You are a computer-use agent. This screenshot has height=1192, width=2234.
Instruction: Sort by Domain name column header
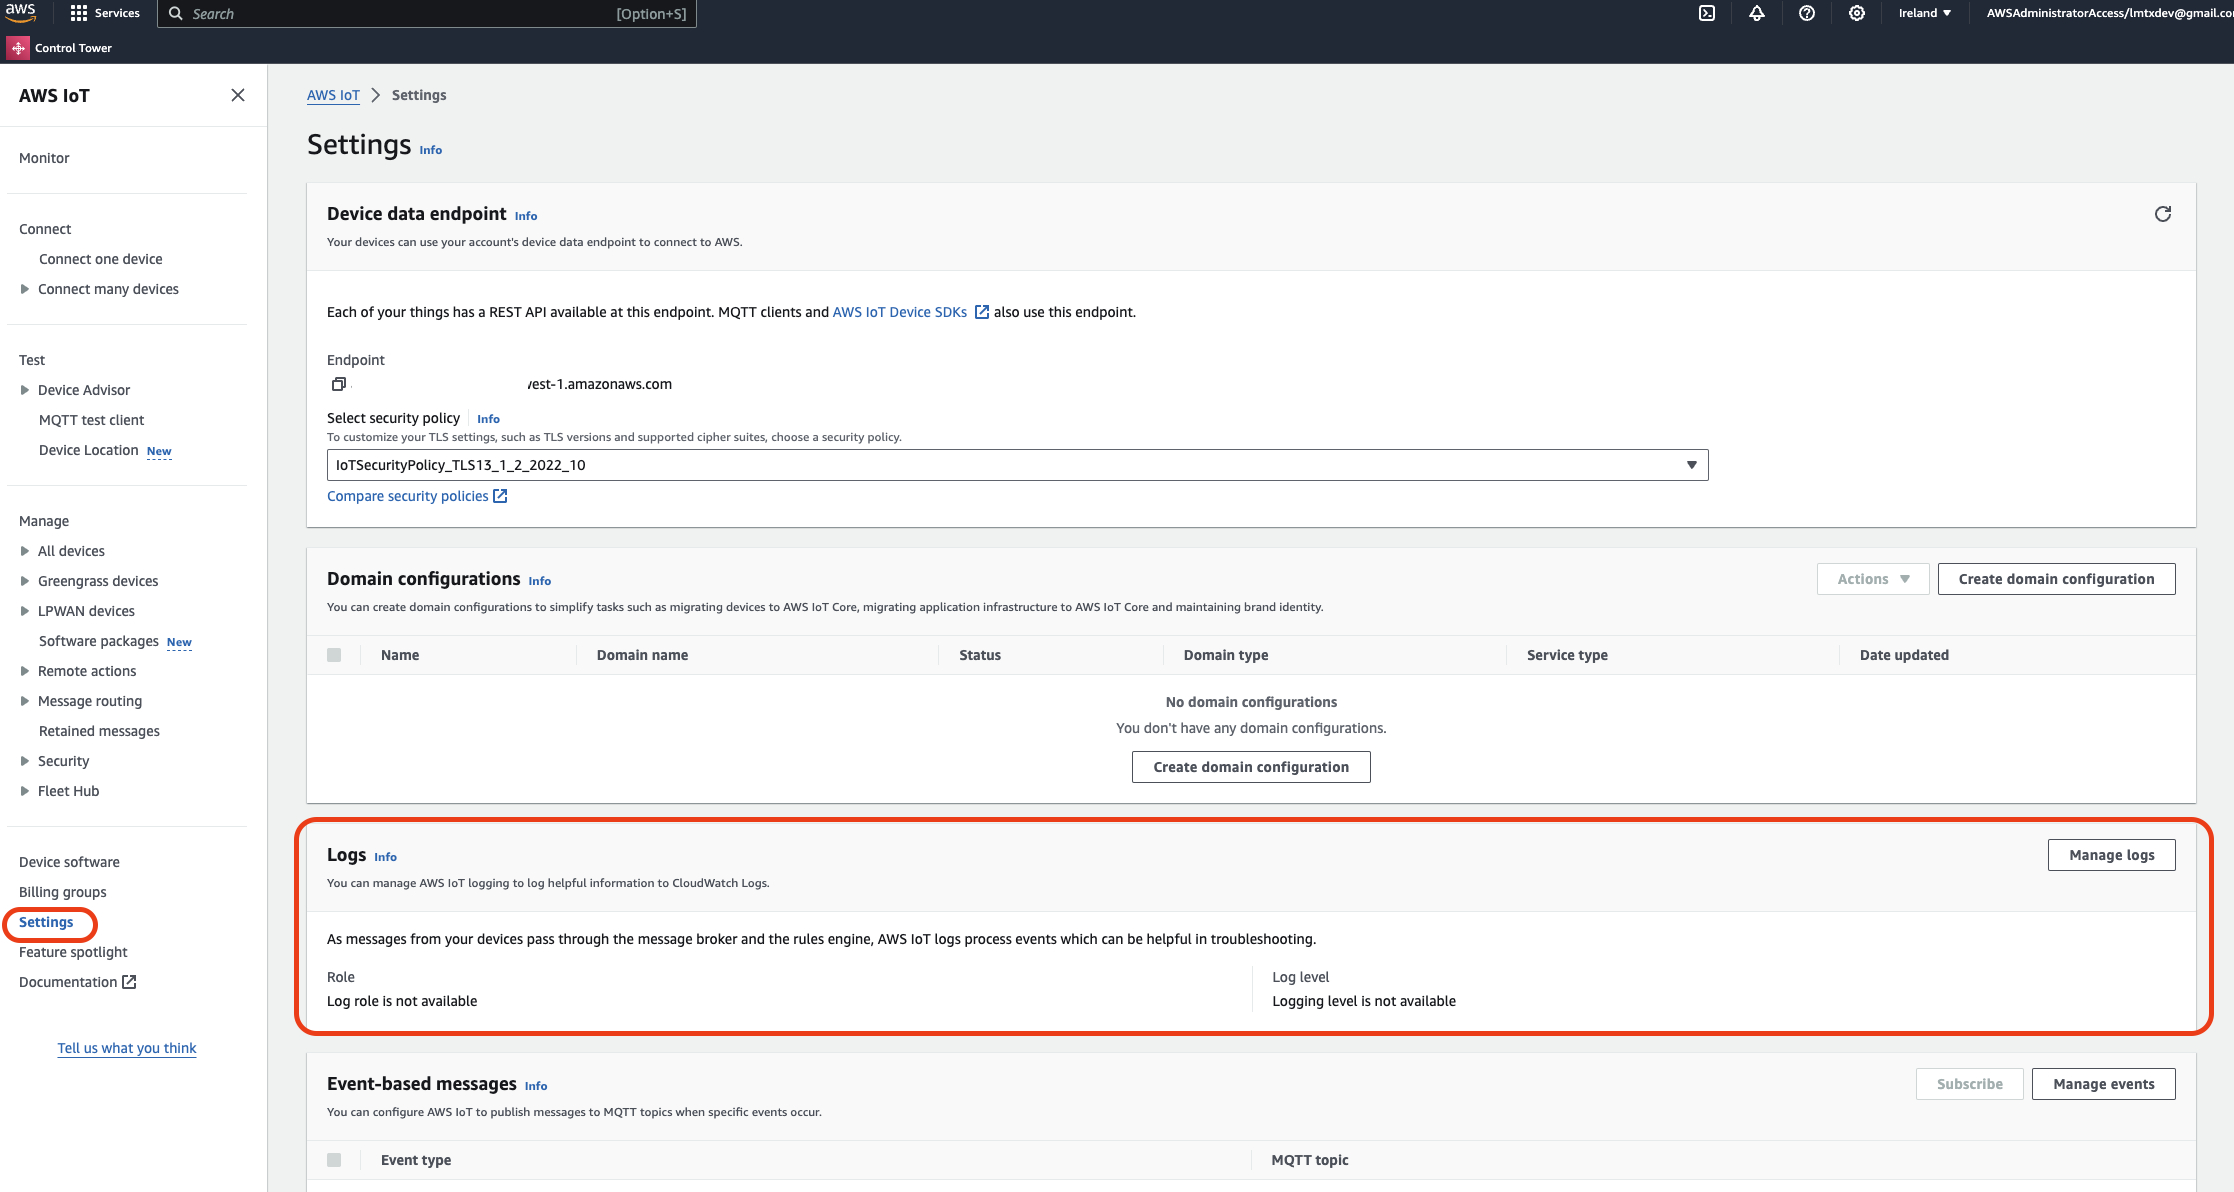pos(642,655)
